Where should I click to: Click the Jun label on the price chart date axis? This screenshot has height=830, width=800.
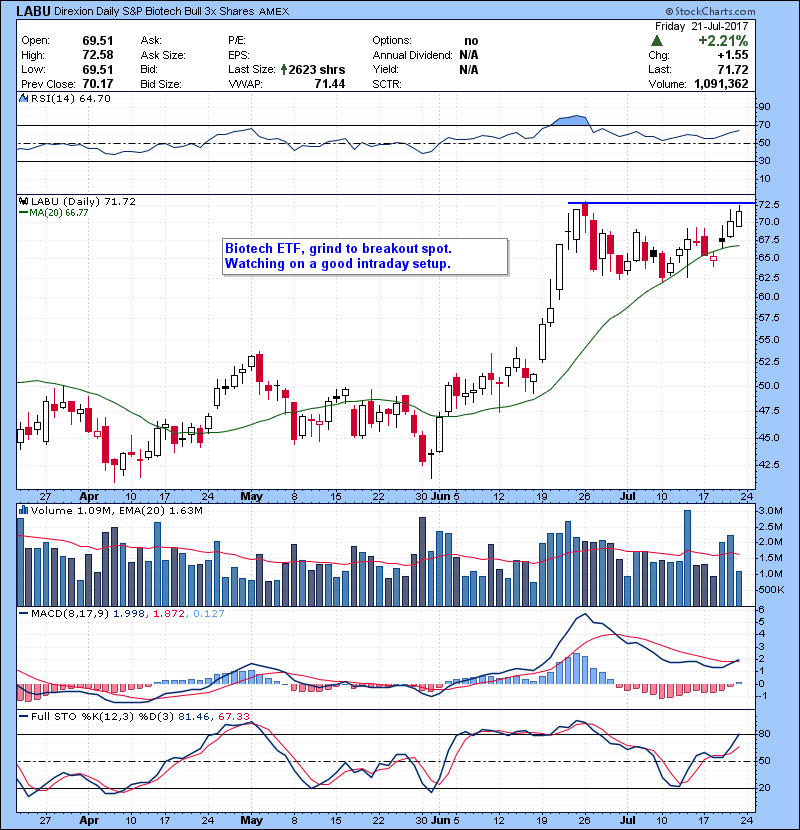click(441, 497)
